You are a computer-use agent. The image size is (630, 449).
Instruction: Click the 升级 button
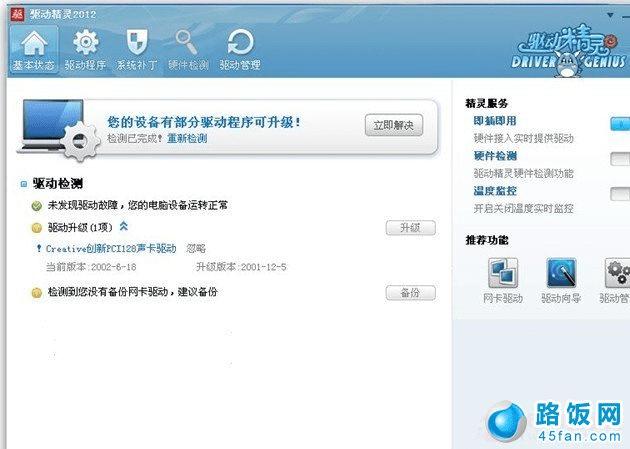click(410, 228)
